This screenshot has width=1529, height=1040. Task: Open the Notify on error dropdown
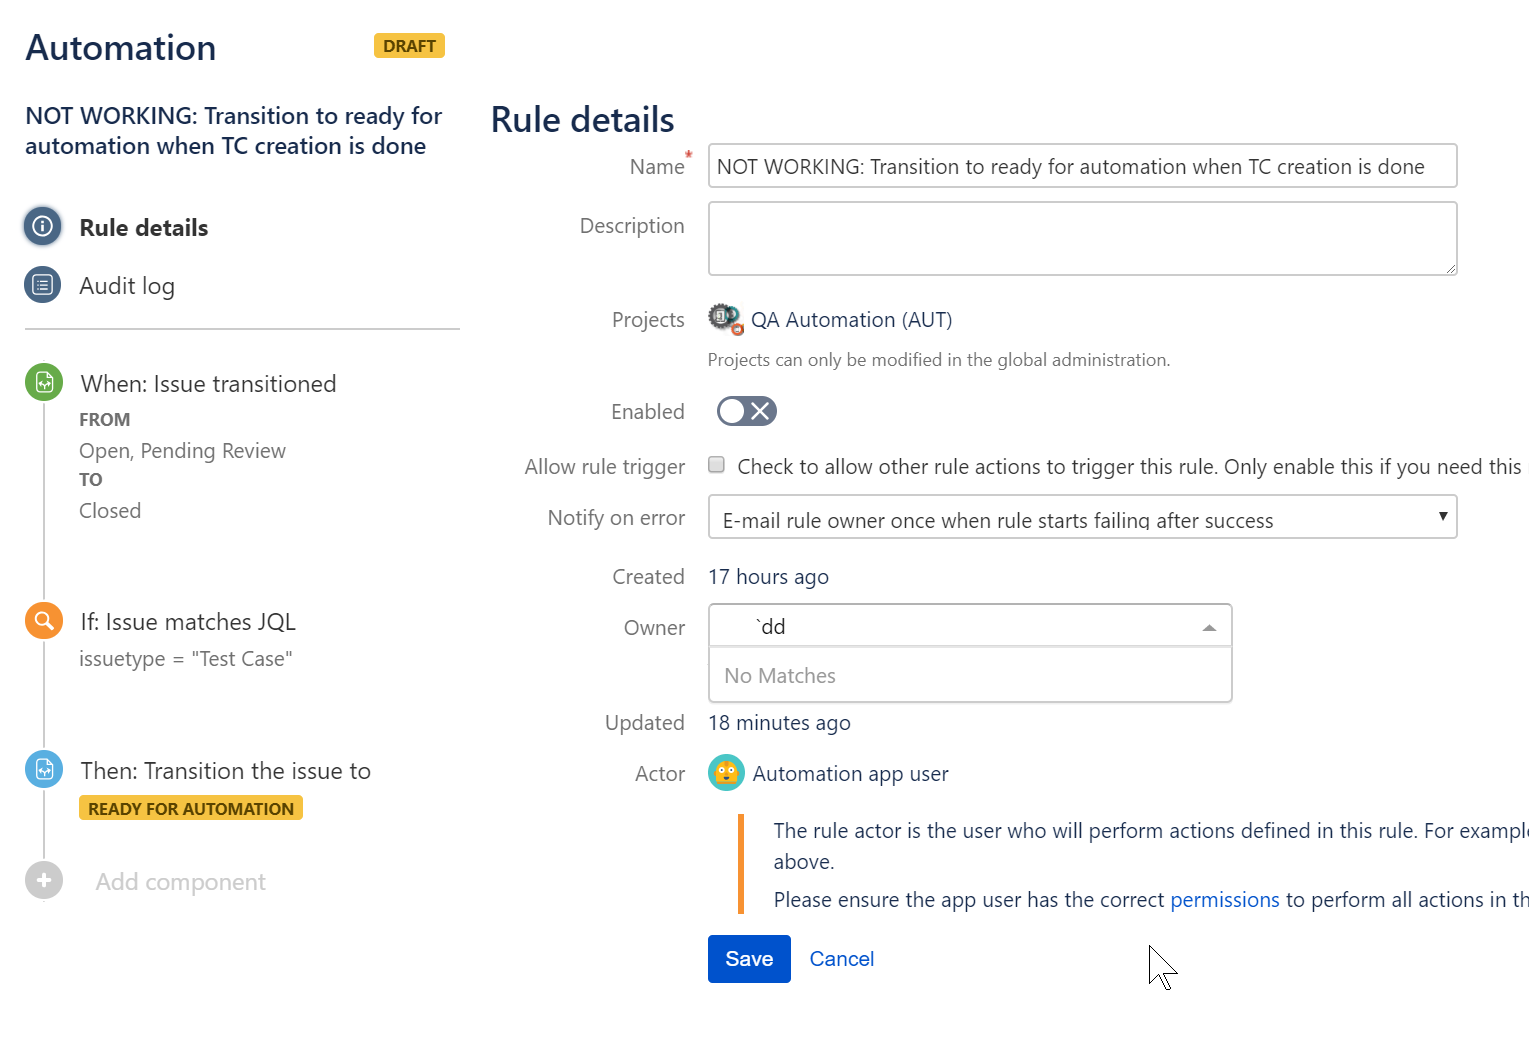click(1082, 518)
